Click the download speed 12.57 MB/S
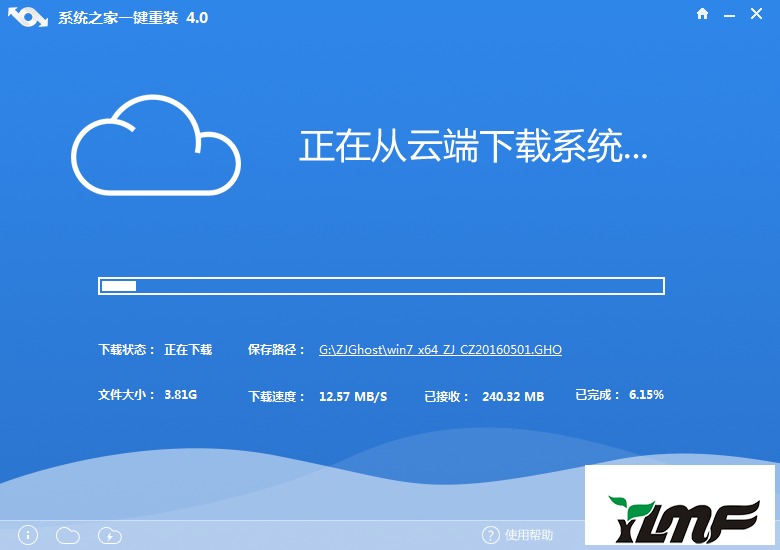 point(353,397)
